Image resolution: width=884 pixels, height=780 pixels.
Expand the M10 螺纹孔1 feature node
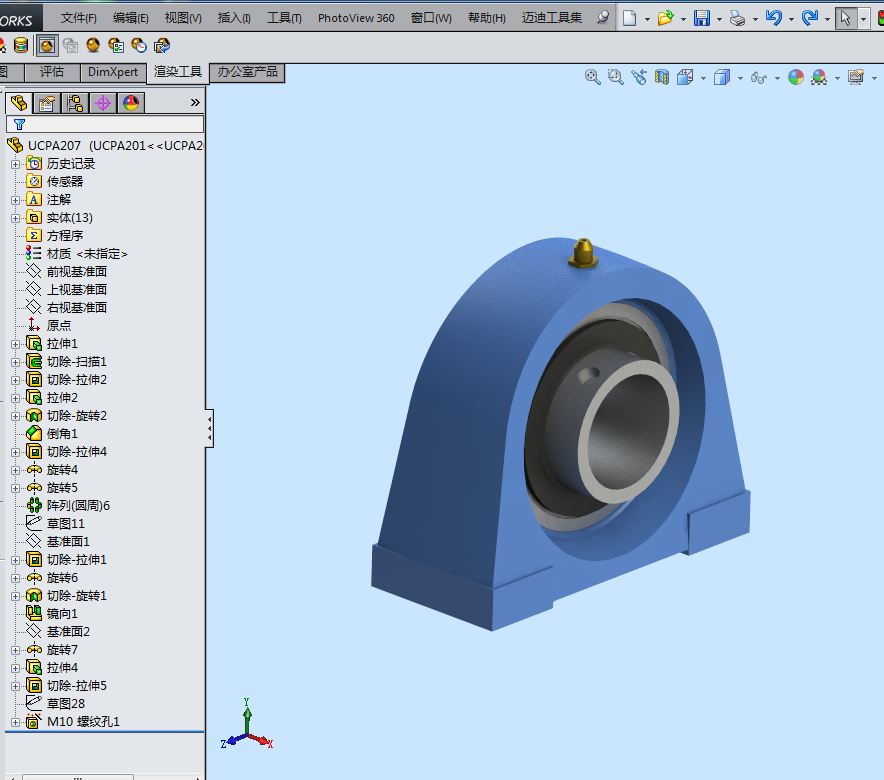tap(16, 723)
